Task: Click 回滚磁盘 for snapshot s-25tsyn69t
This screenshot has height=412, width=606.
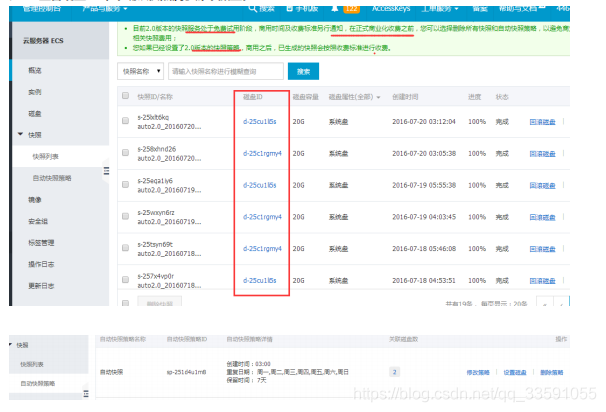Action: click(x=542, y=249)
